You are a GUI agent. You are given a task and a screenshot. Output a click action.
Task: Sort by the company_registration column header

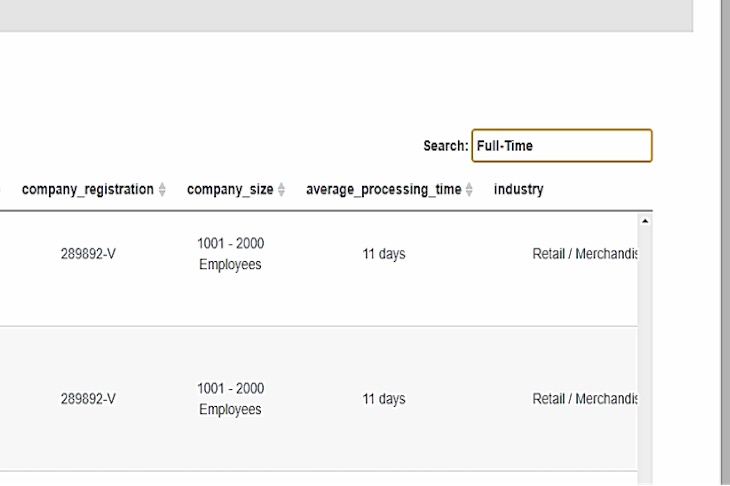pyautogui.click(x=88, y=189)
